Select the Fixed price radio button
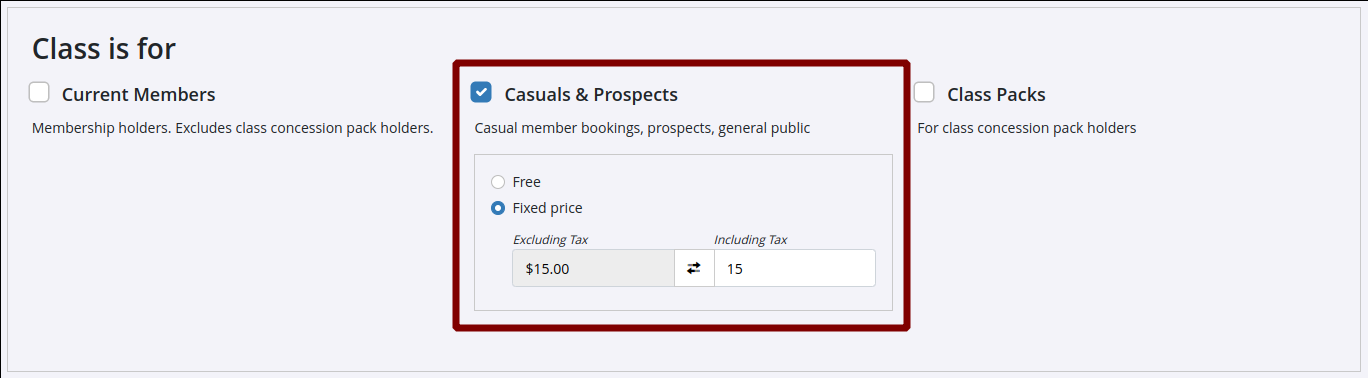 click(x=498, y=208)
